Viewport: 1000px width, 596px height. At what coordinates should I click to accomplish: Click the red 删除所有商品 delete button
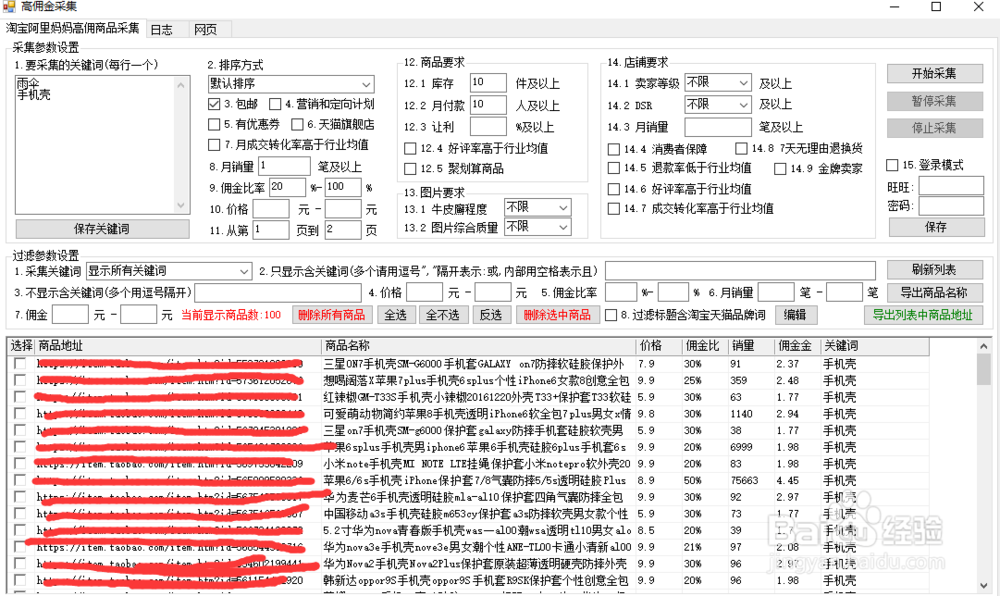(333, 314)
